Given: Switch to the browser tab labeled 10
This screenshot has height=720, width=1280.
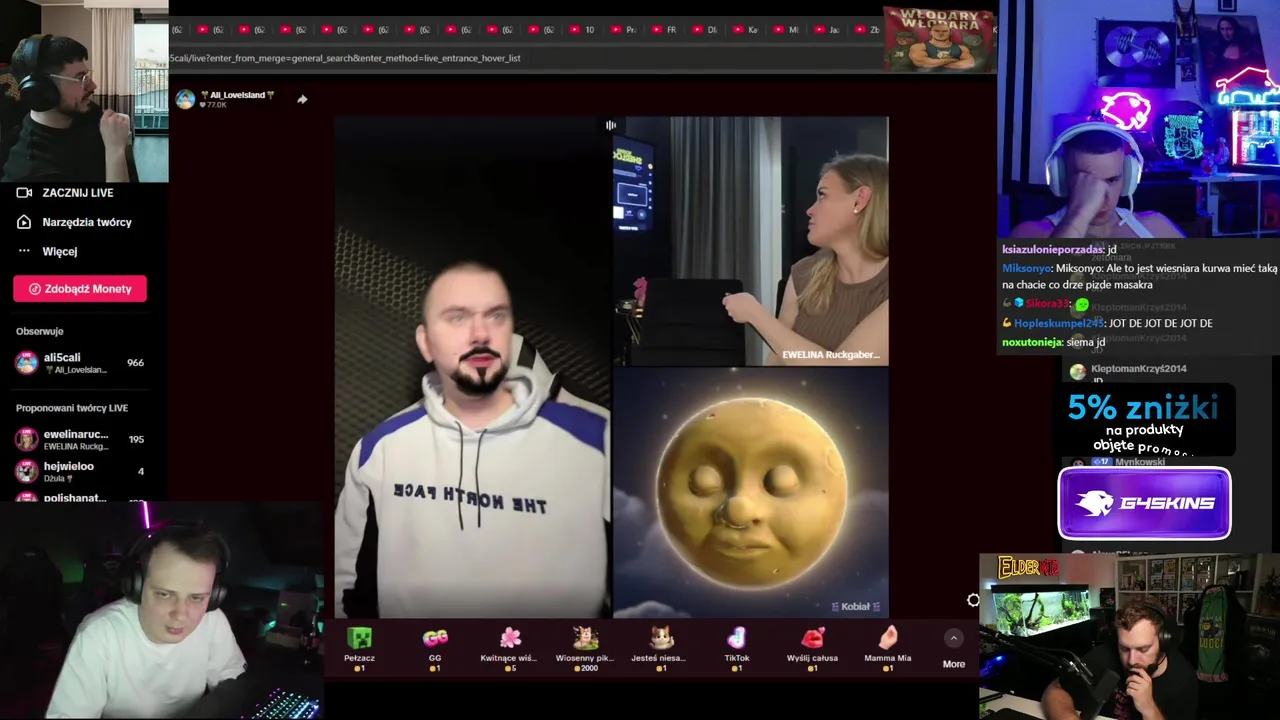Looking at the screenshot, I should pos(582,30).
